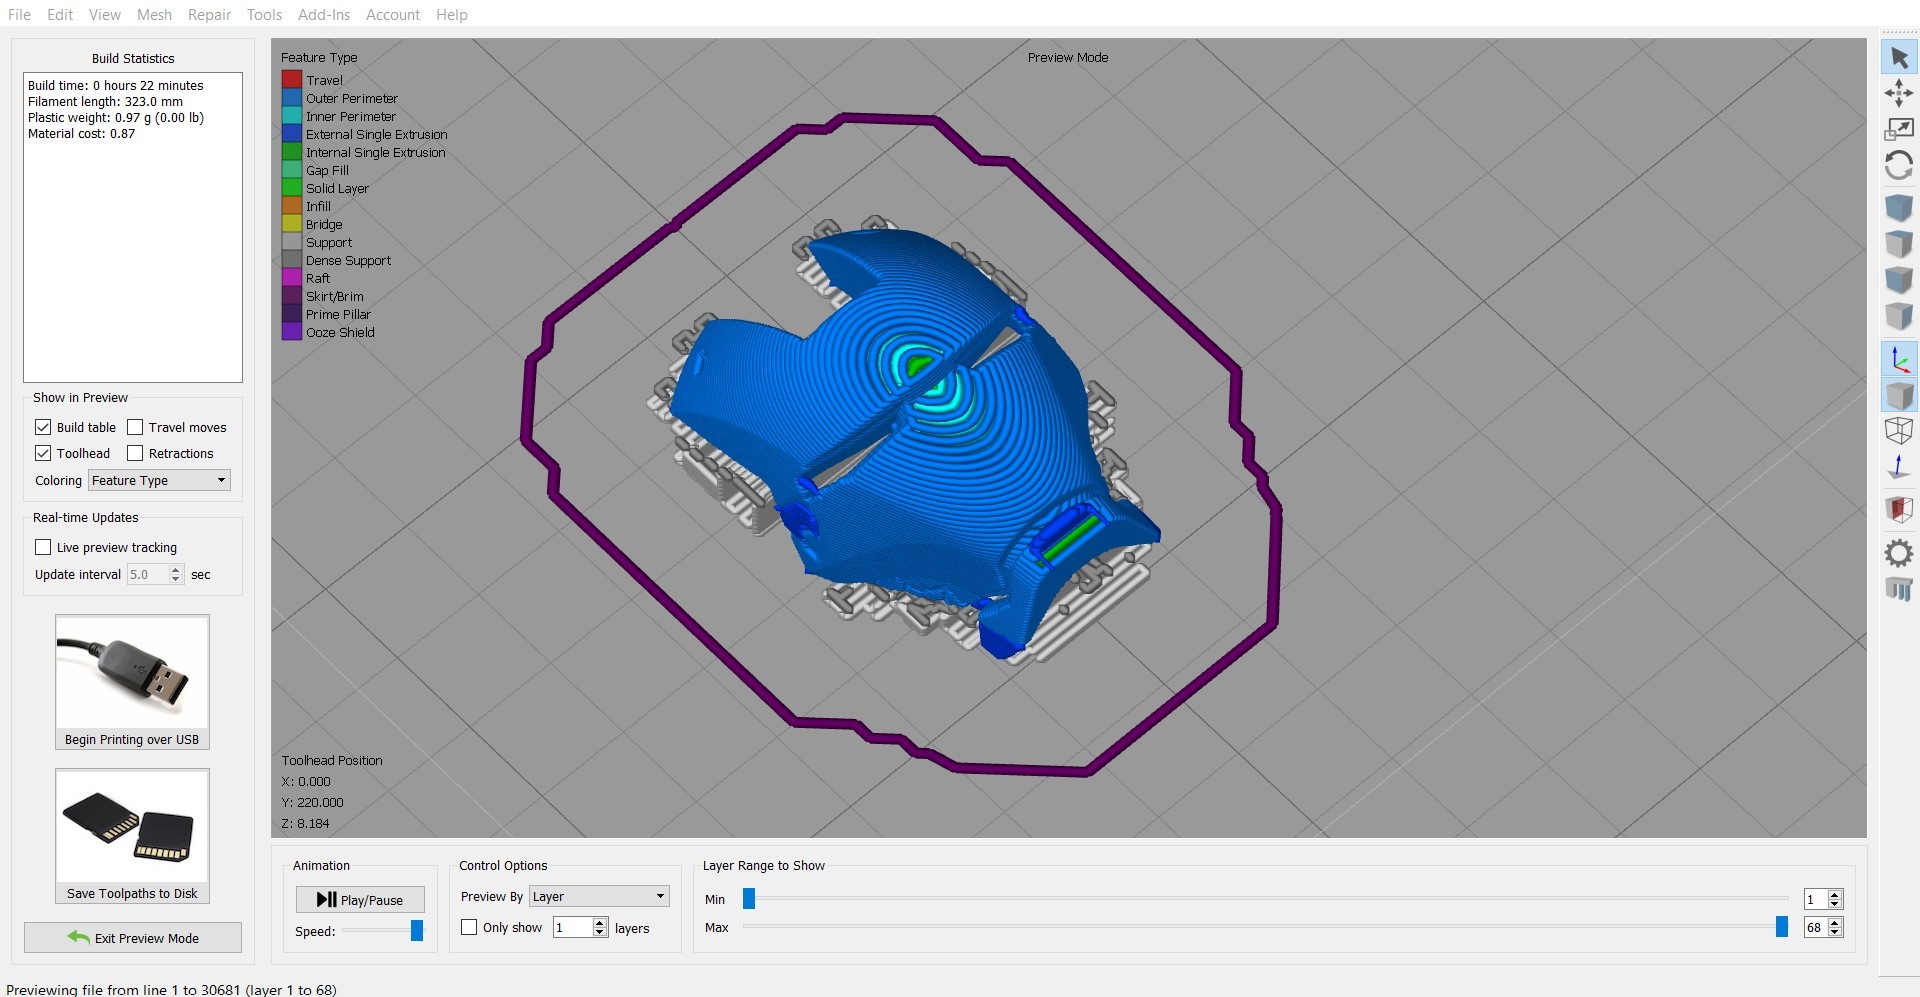Screen dimensions: 1920x997
Task: Click the Min layer range slider handle
Action: [x=748, y=899]
